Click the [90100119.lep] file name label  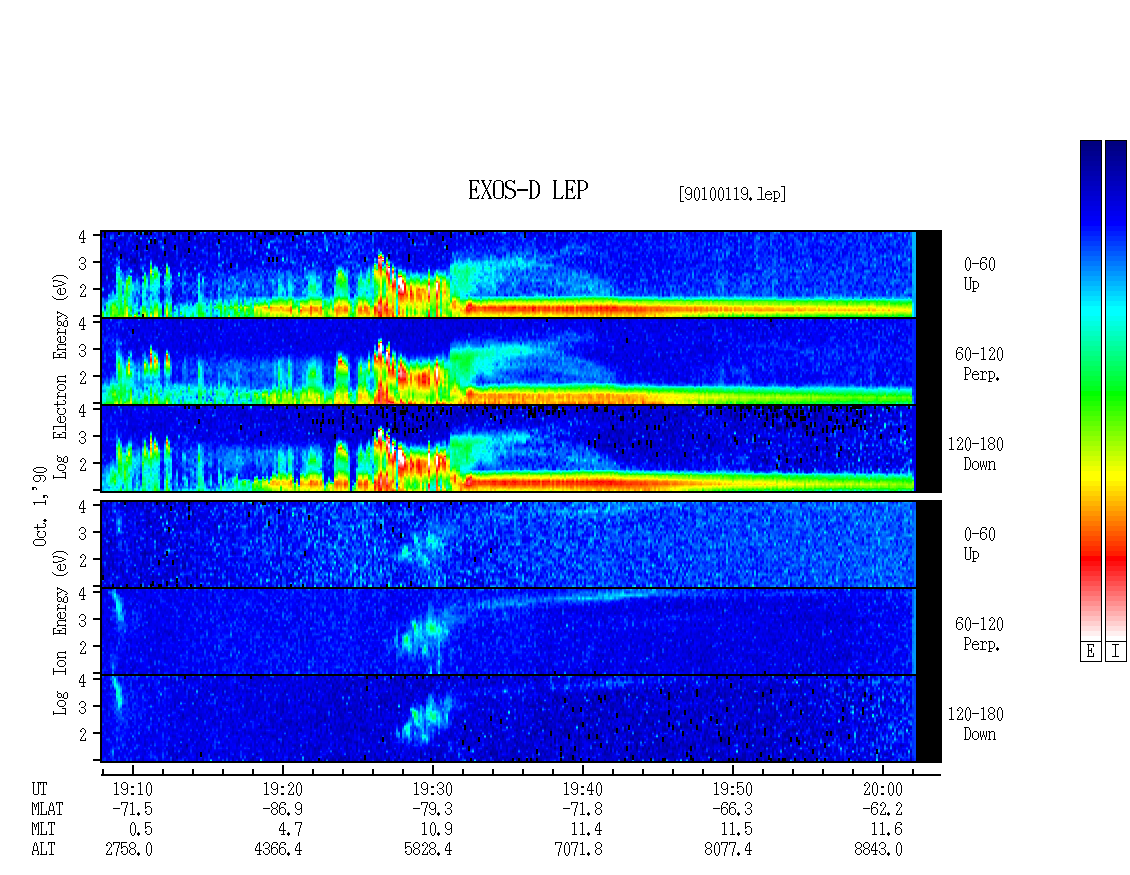pyautogui.click(x=731, y=194)
